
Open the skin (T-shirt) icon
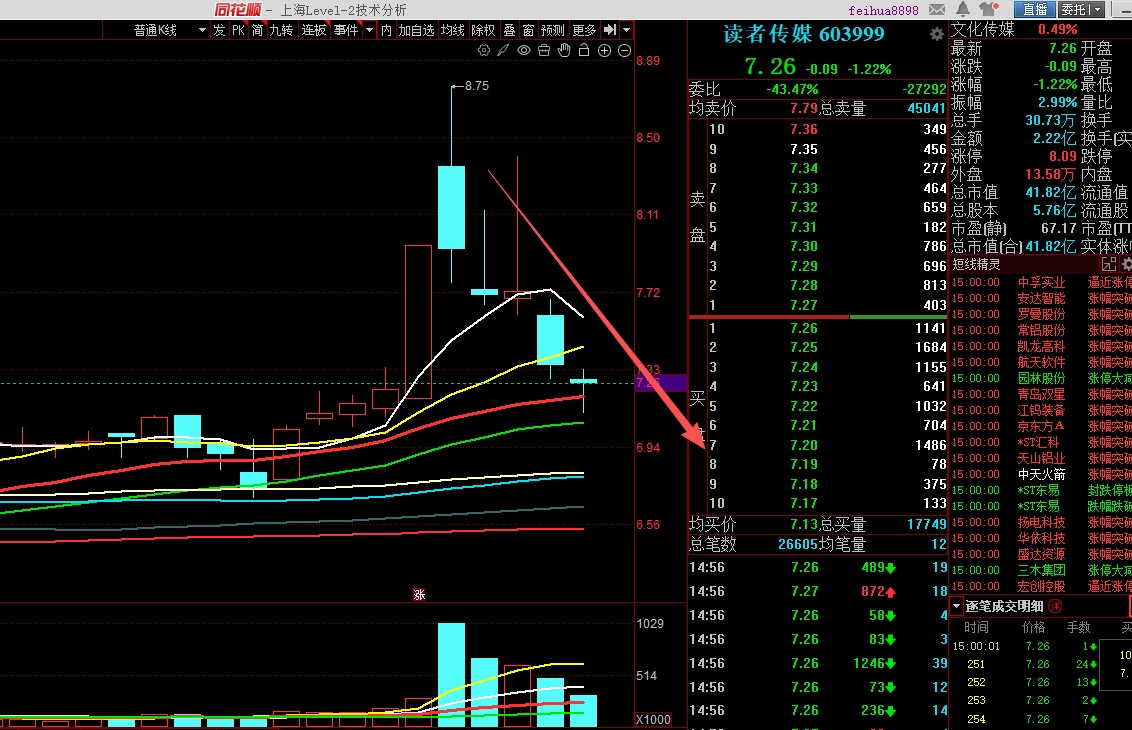pyautogui.click(x=988, y=9)
